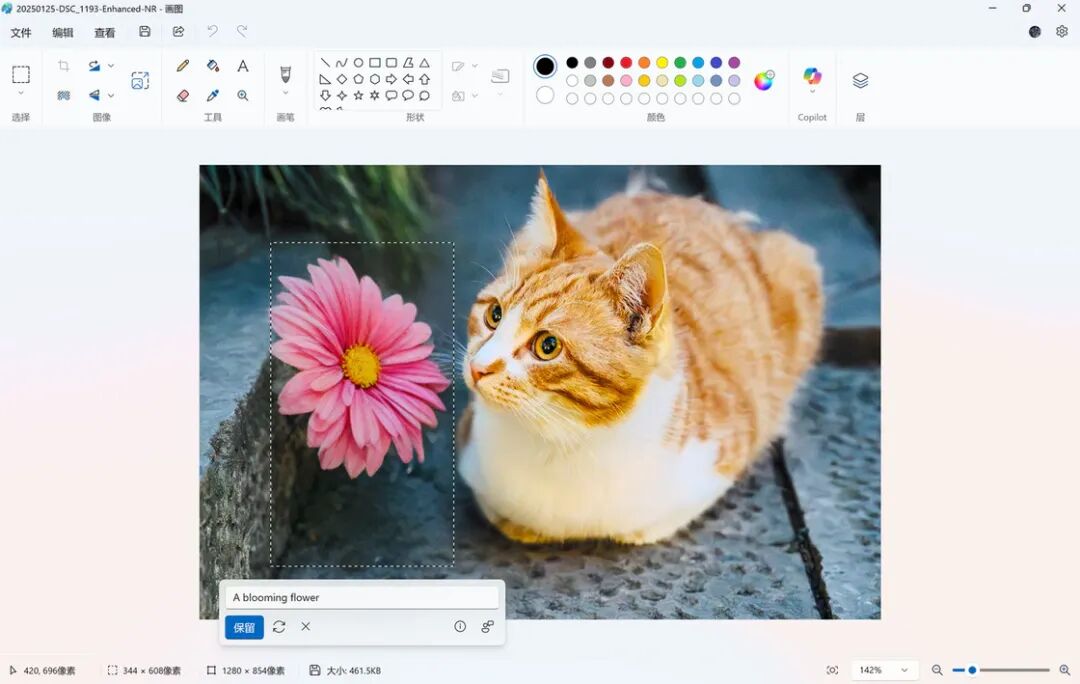Click the flip image icon

[x=94, y=95]
